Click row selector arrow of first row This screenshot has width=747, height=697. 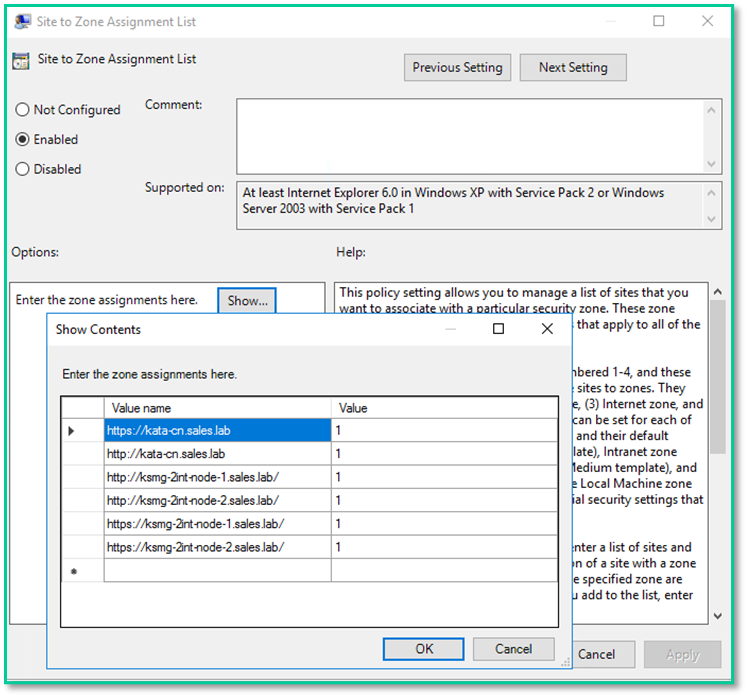tap(71, 431)
